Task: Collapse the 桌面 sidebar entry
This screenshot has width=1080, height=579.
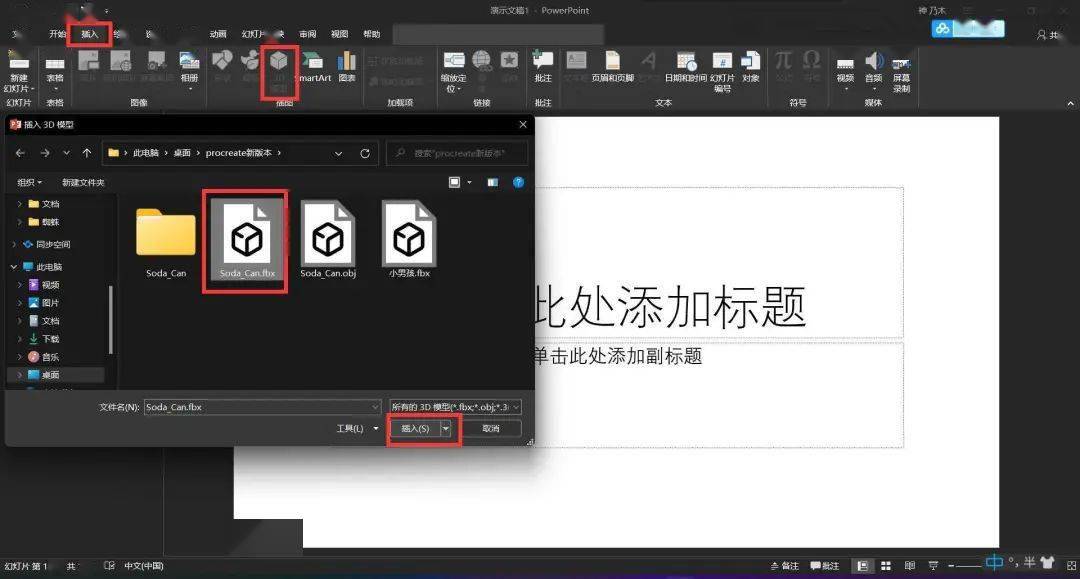Action: tap(17, 374)
